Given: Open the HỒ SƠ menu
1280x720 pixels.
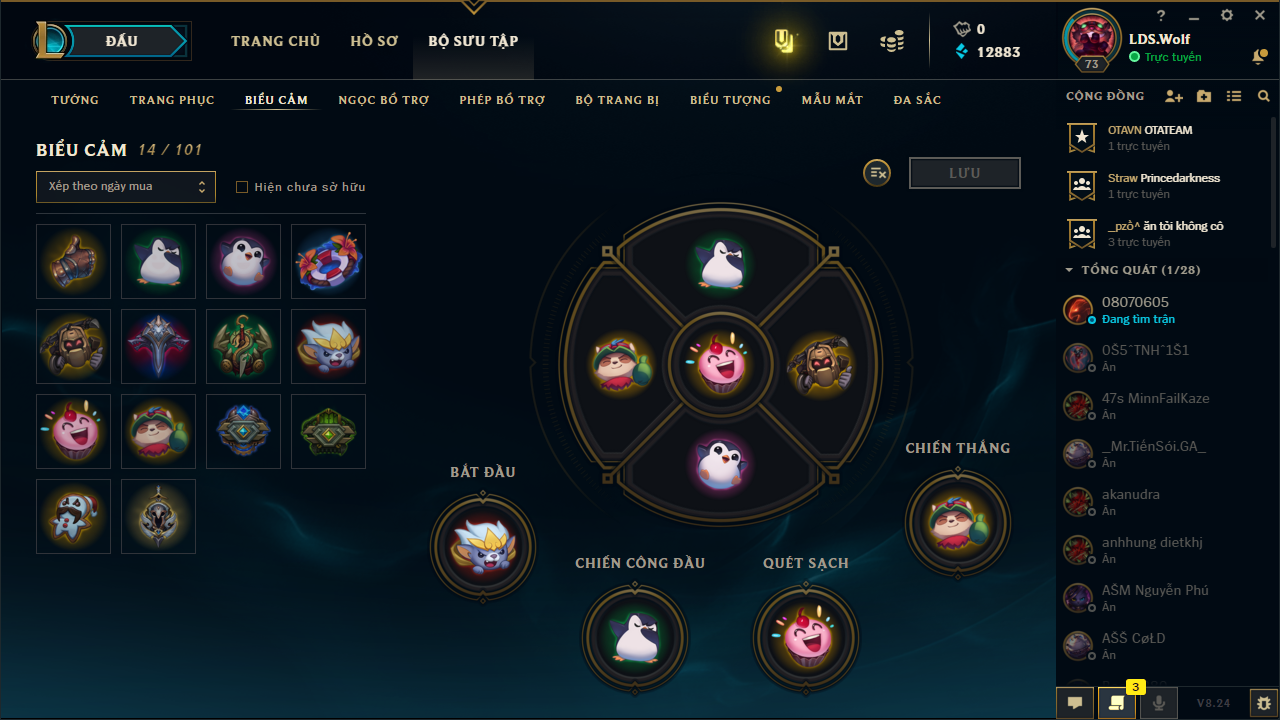Looking at the screenshot, I should click(x=374, y=41).
